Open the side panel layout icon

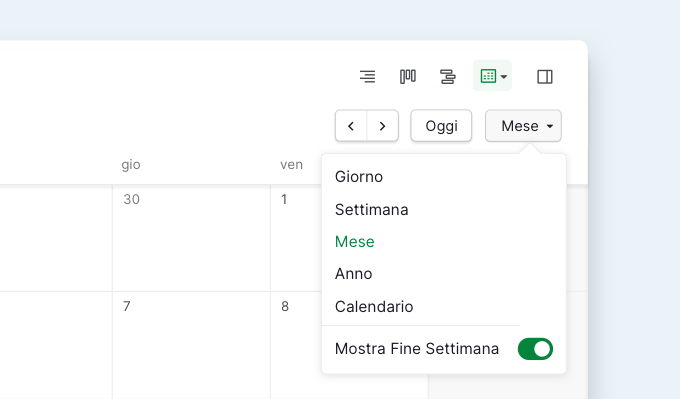[545, 76]
